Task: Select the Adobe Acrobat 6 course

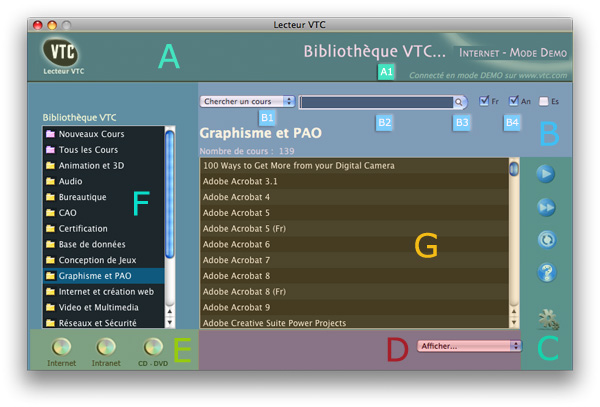Action: (354, 244)
